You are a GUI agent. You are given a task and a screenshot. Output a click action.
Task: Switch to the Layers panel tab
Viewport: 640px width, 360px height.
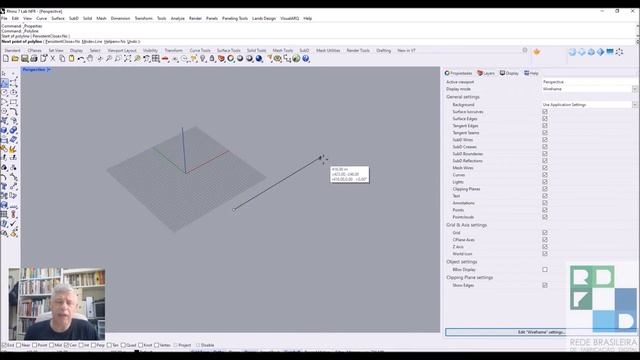click(x=486, y=73)
